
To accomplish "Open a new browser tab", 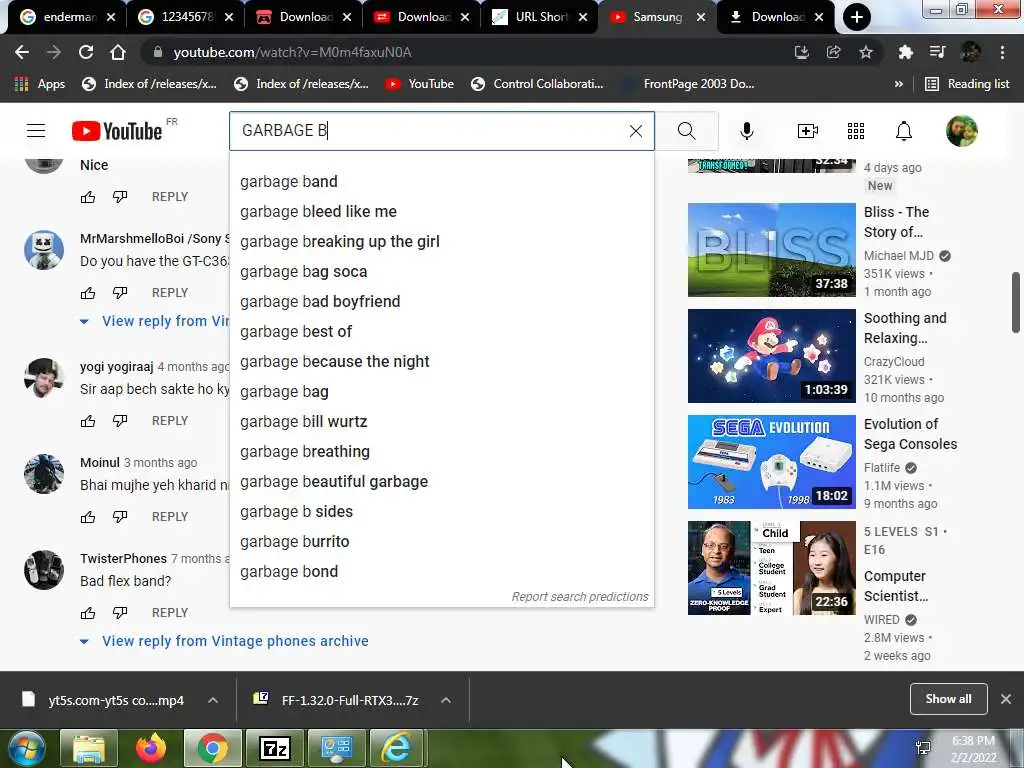I will coord(856,17).
